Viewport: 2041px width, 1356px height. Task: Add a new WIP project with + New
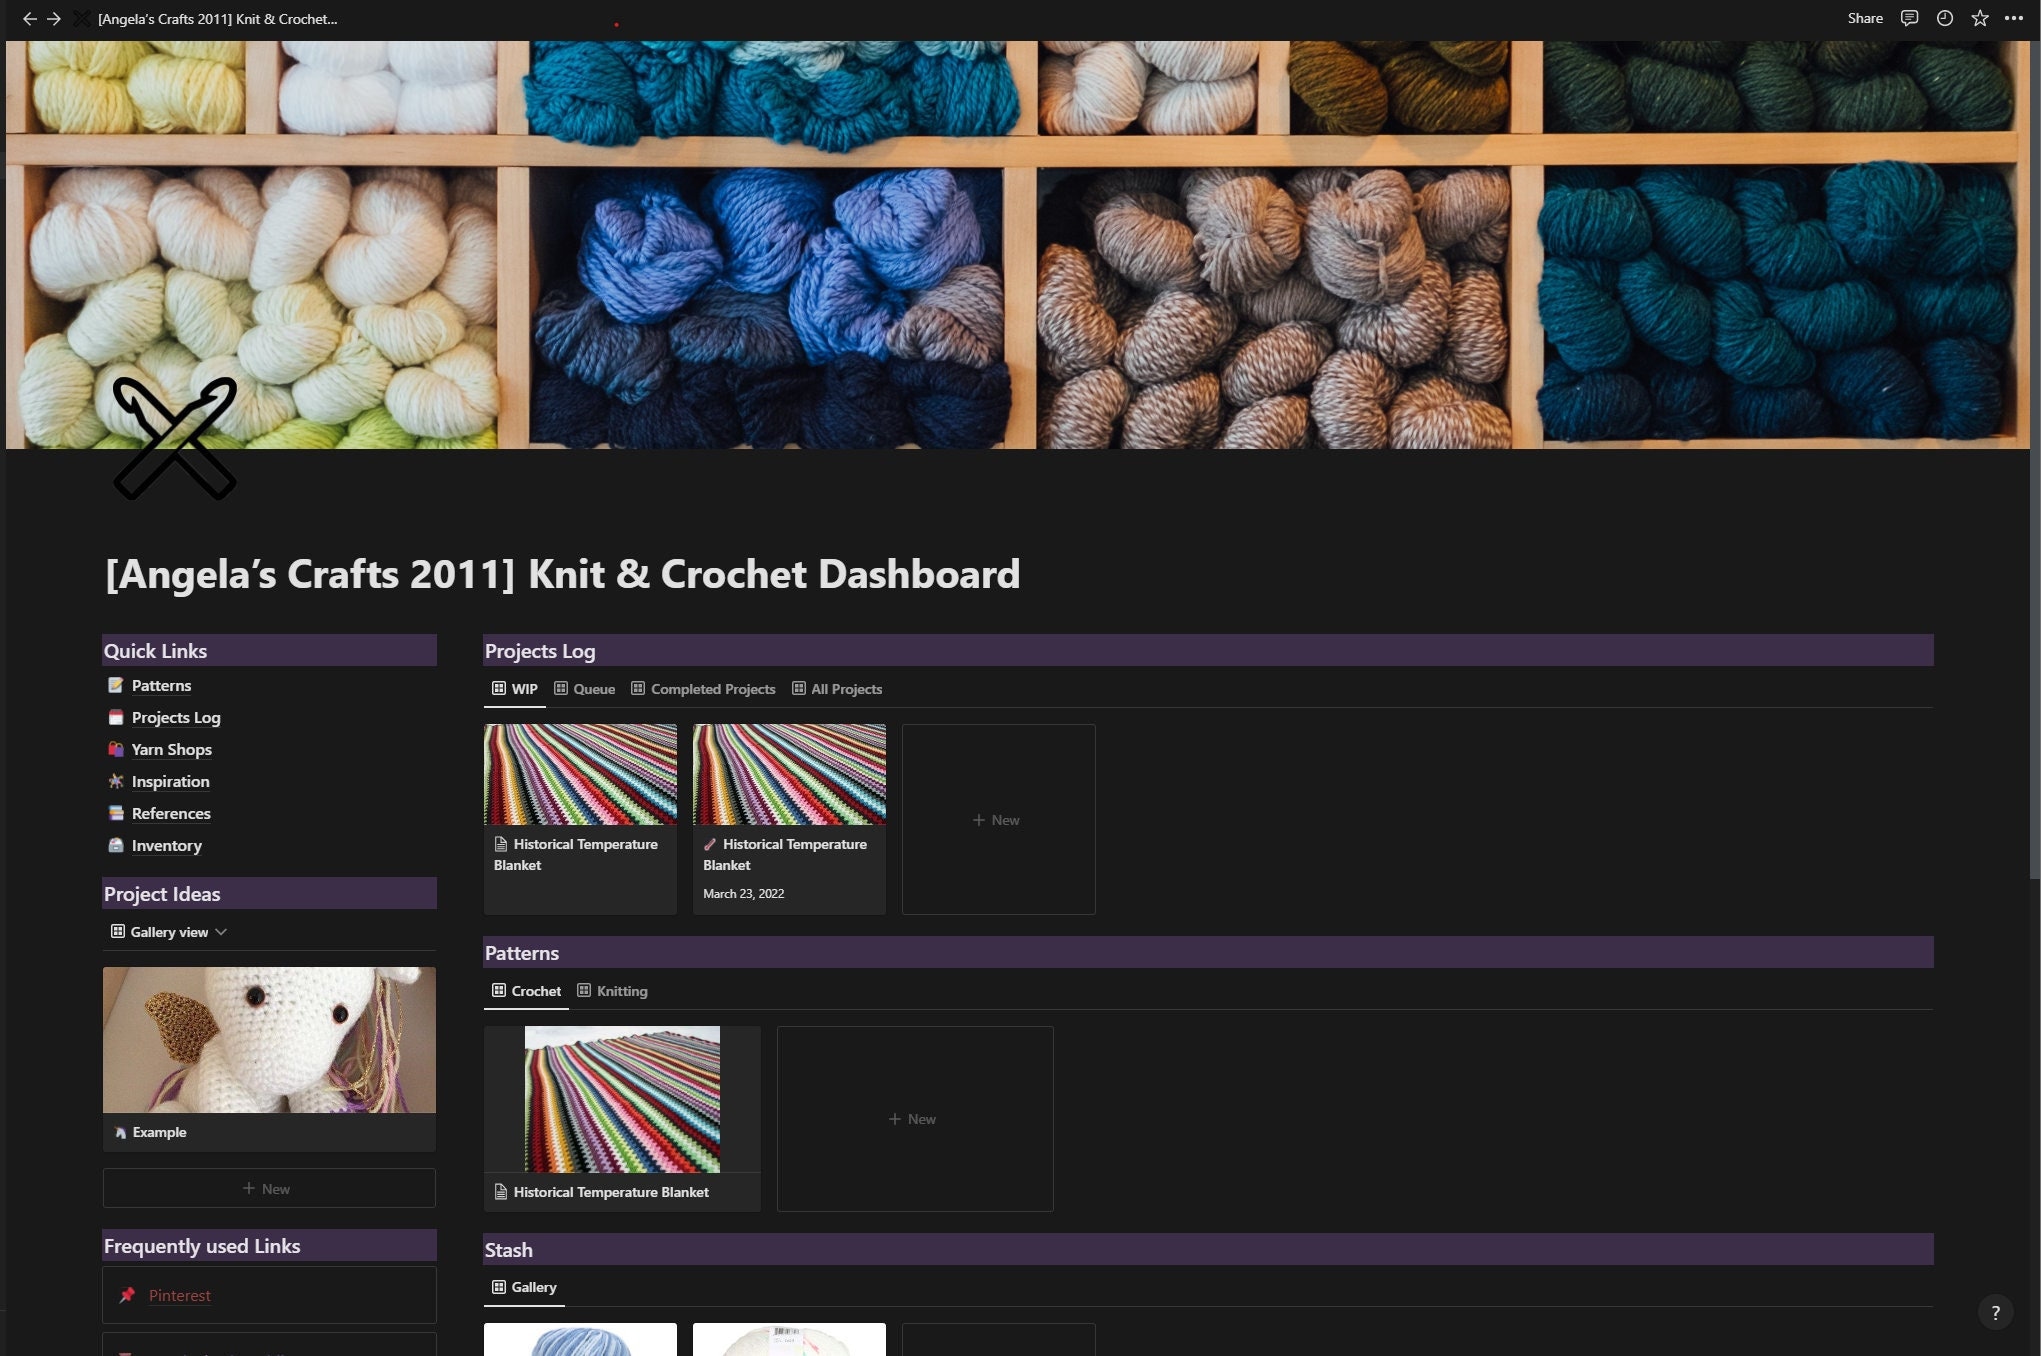coord(997,819)
